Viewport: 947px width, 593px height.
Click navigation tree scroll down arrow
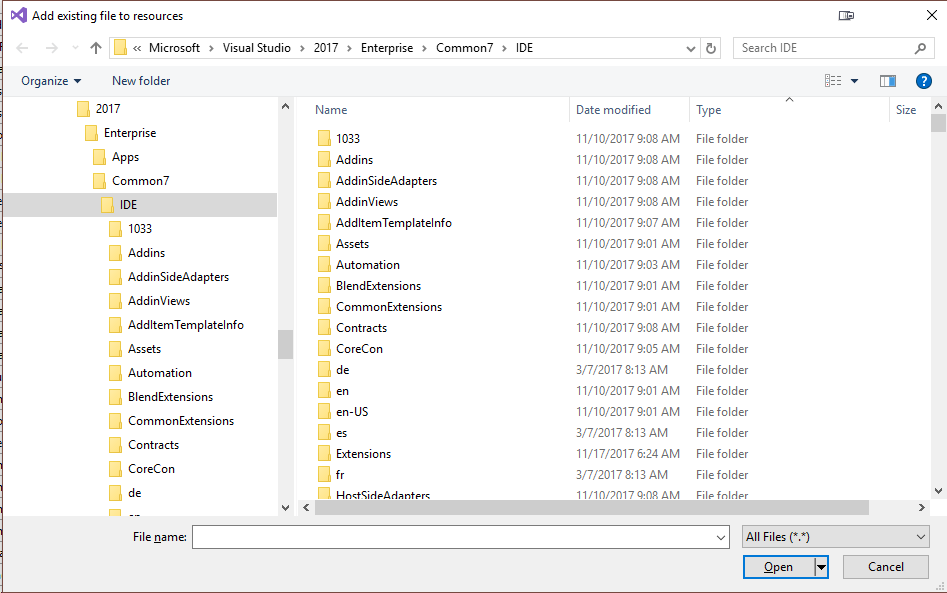click(x=286, y=508)
